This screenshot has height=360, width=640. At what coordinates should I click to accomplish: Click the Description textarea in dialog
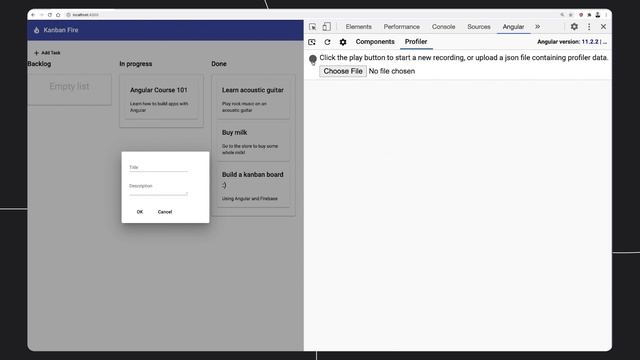tap(158, 189)
